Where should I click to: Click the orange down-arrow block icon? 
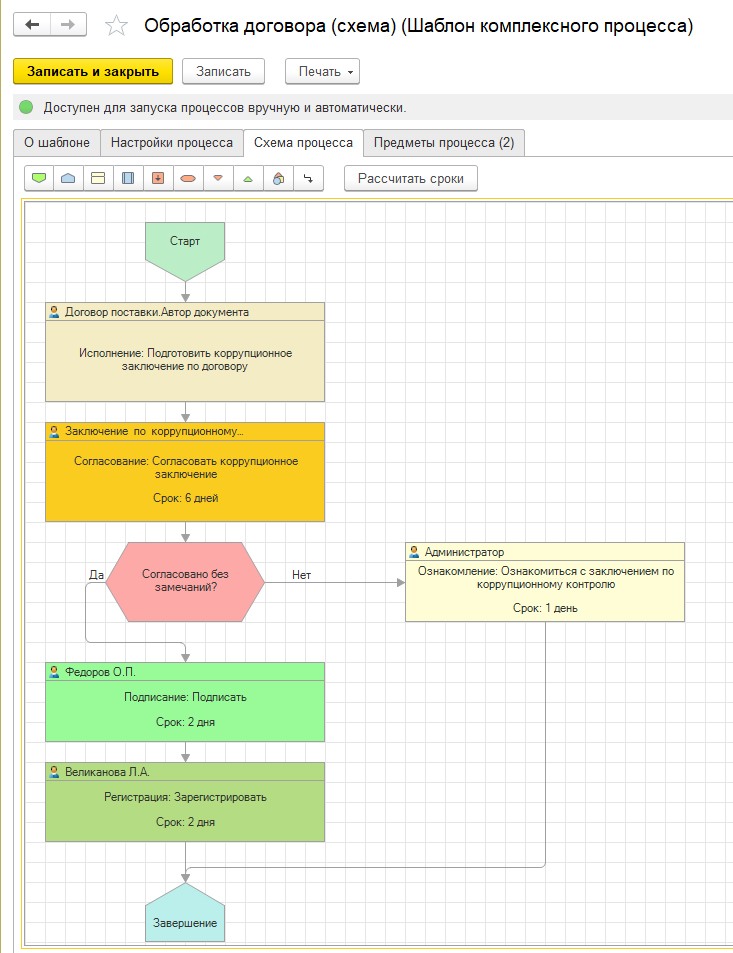158,178
